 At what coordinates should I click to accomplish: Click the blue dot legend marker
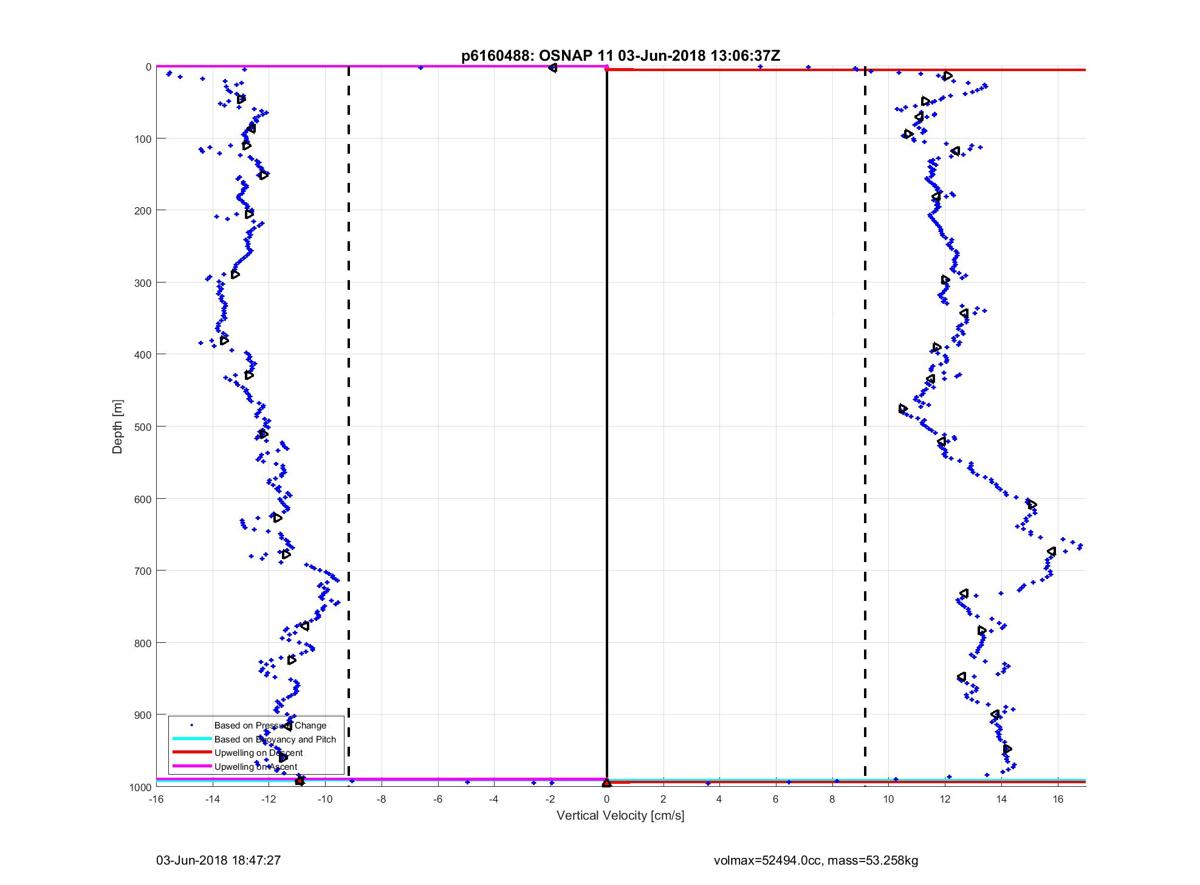point(190,725)
